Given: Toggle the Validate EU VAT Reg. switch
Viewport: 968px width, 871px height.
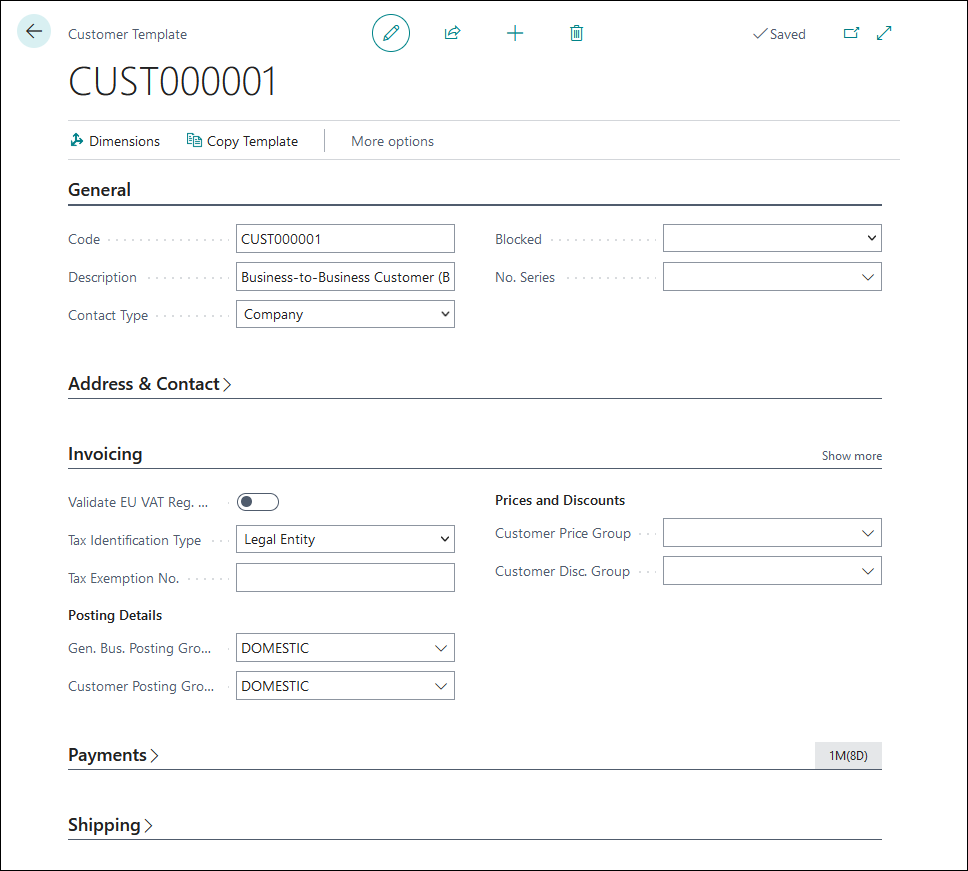Looking at the screenshot, I should pyautogui.click(x=258, y=502).
